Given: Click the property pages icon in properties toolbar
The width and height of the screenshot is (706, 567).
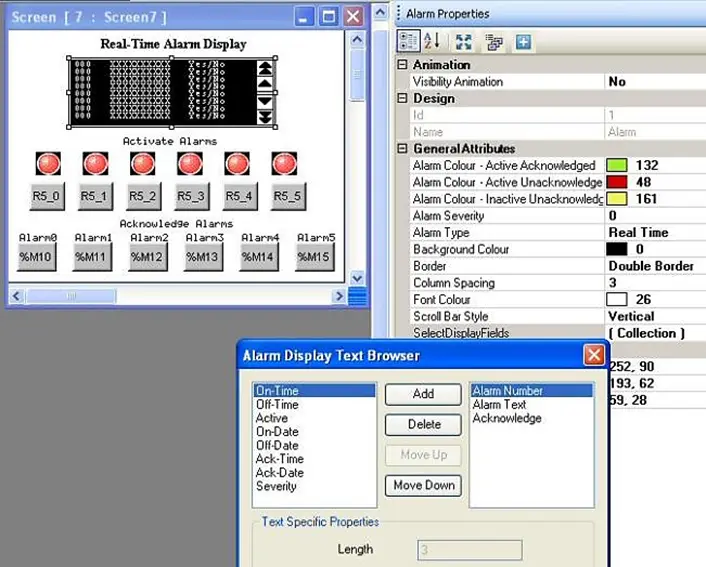Looking at the screenshot, I should [x=494, y=42].
